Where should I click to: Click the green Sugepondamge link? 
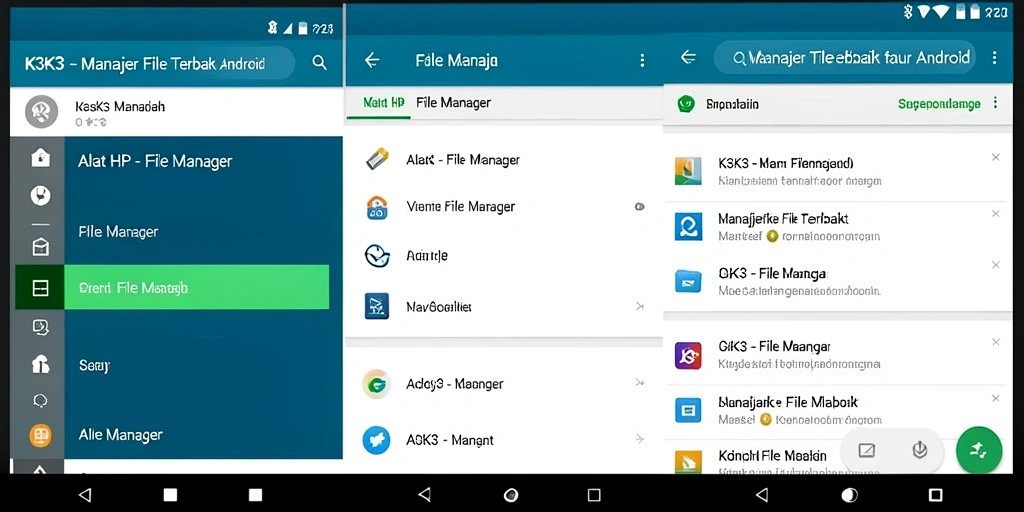tap(939, 104)
